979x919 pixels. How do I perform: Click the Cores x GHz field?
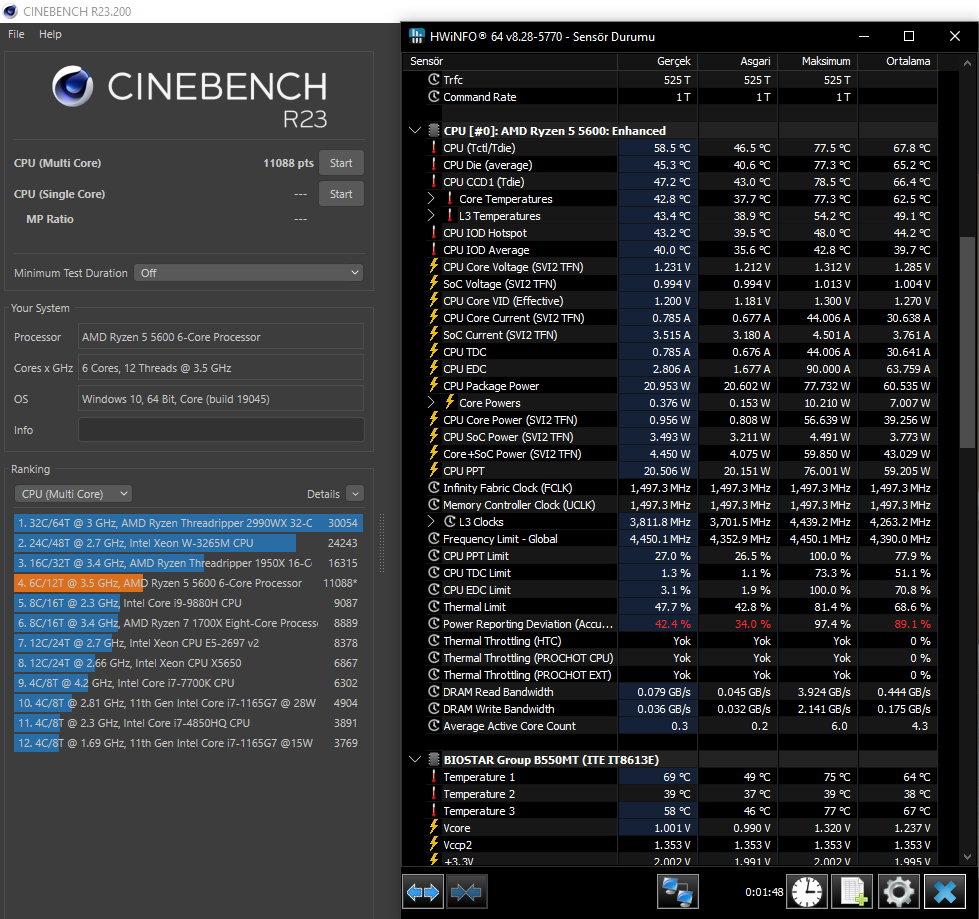[x=221, y=368]
